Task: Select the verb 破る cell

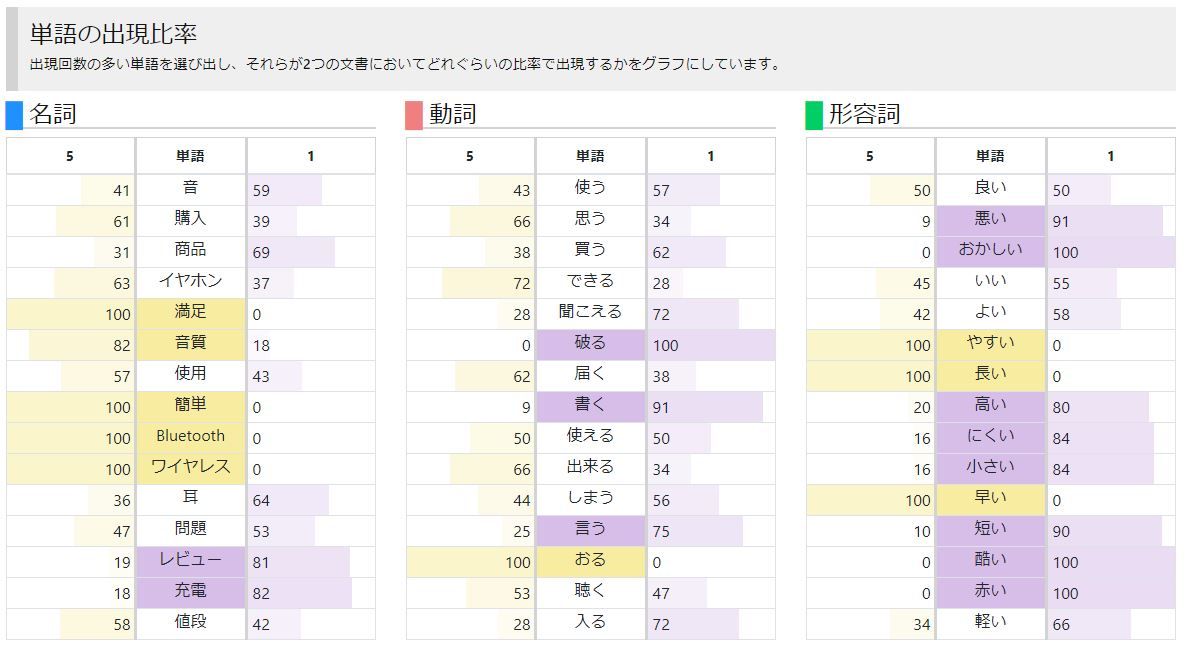Action: click(590, 343)
